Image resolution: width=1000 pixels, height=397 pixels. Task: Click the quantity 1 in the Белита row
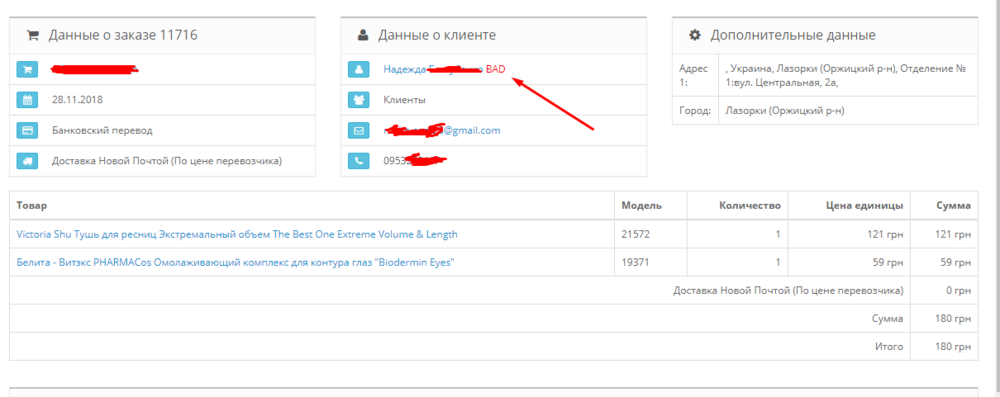778,262
